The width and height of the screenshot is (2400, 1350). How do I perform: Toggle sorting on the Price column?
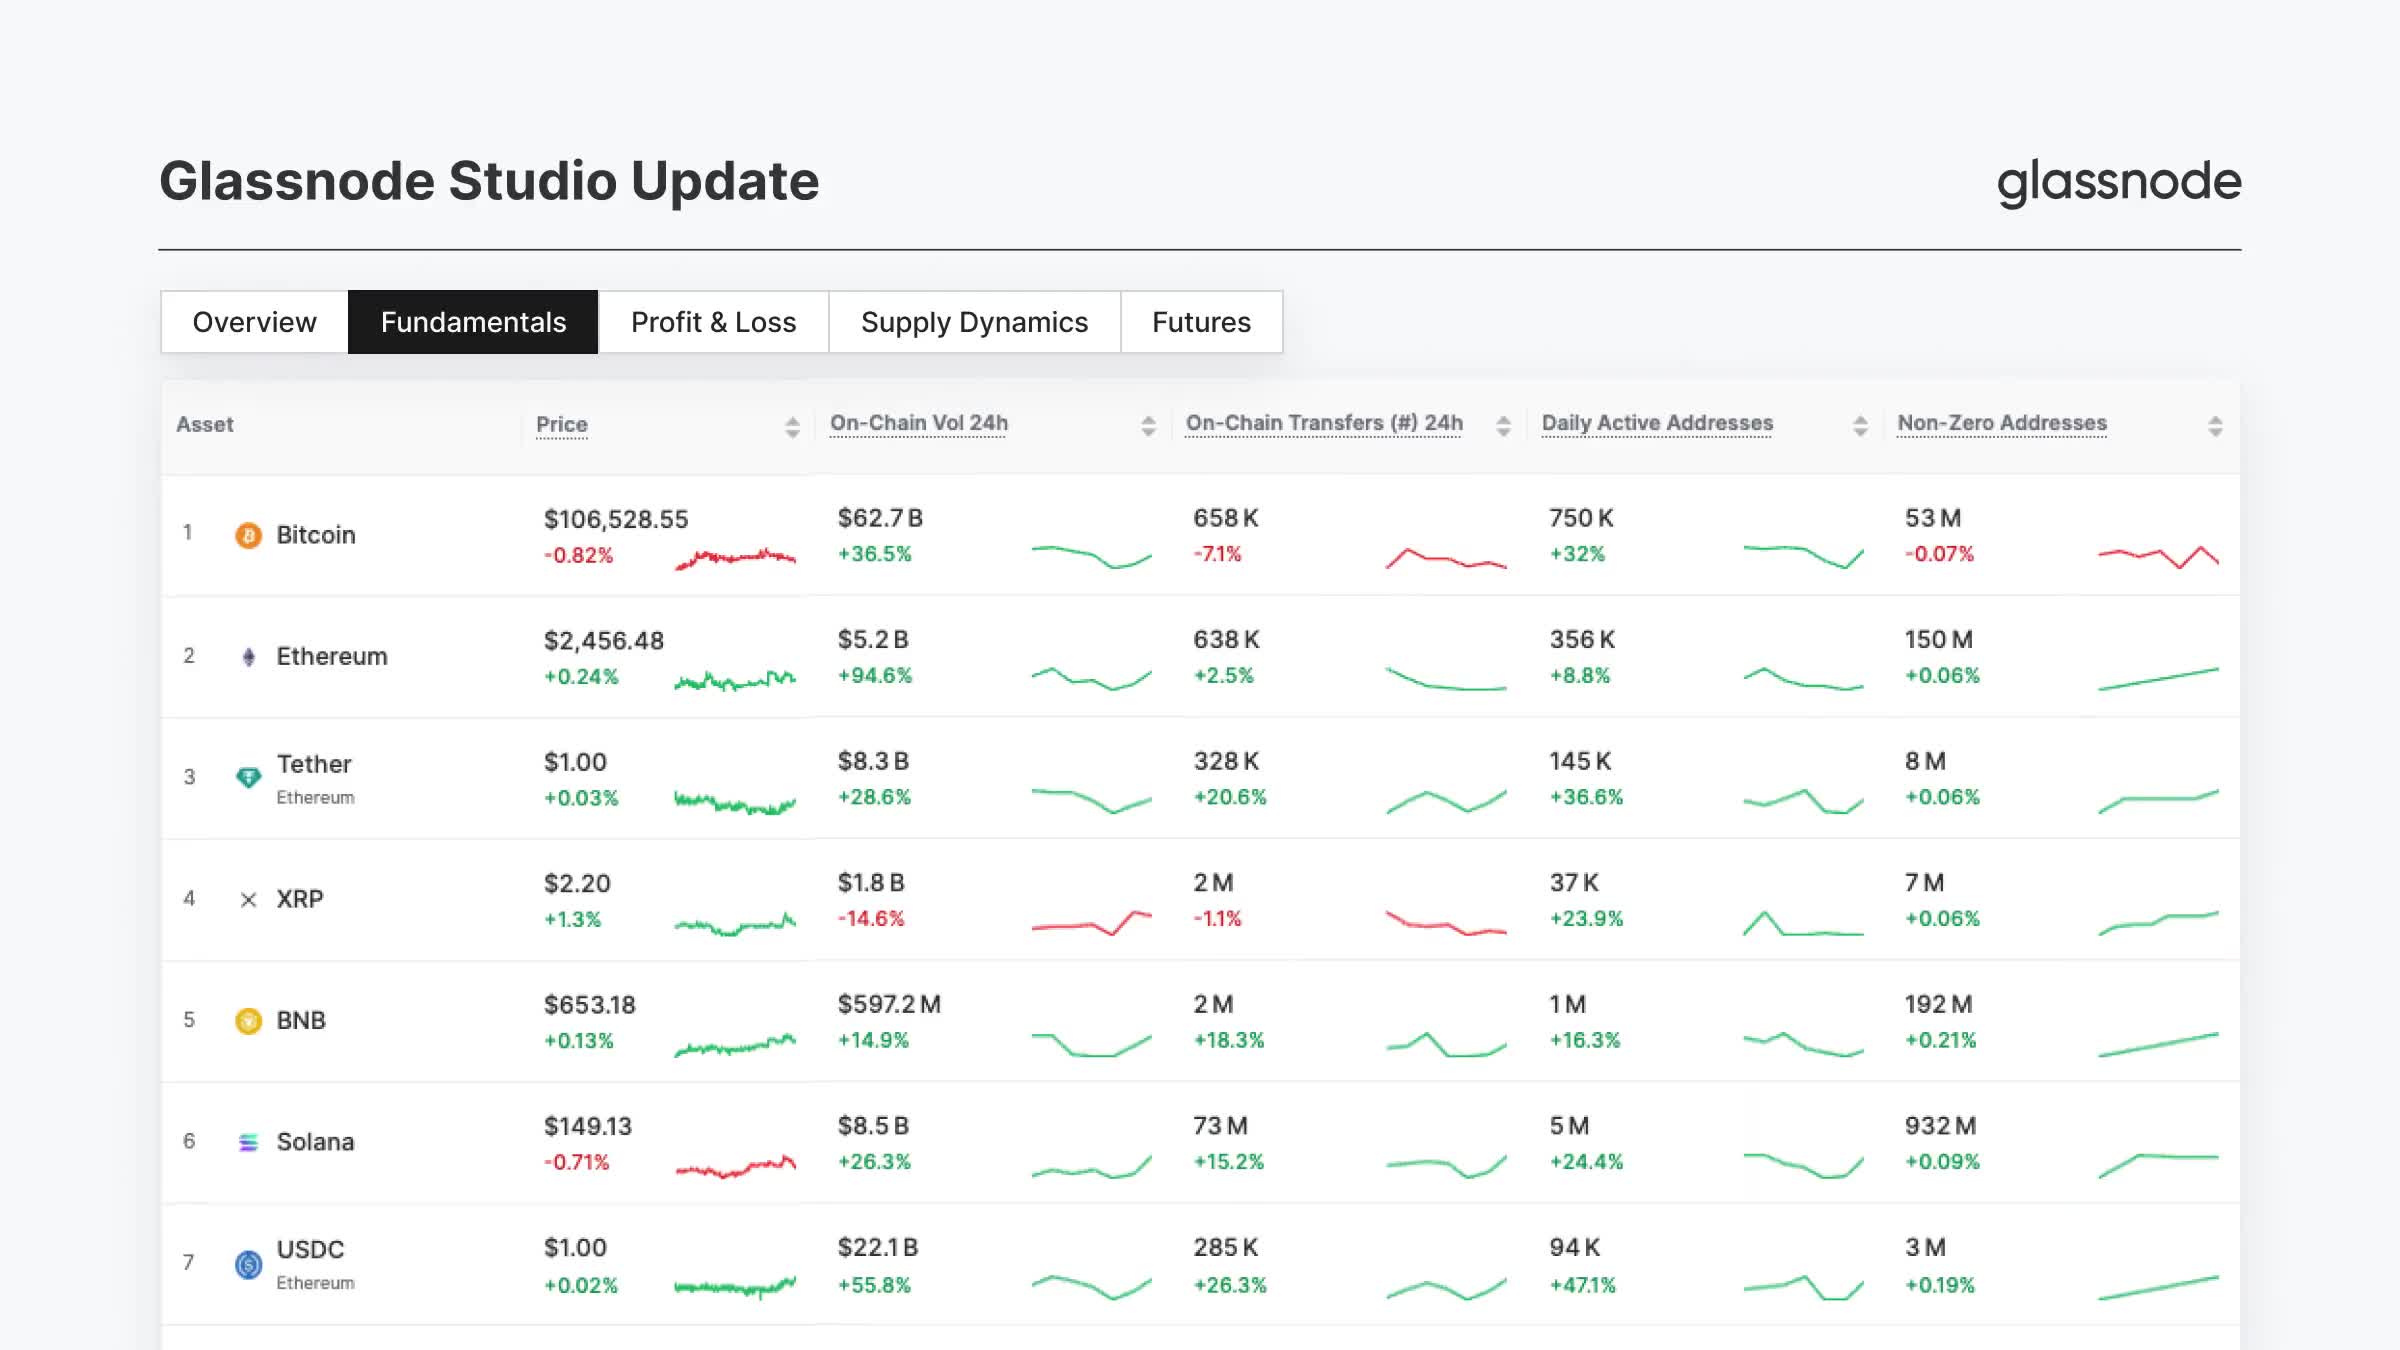791,424
